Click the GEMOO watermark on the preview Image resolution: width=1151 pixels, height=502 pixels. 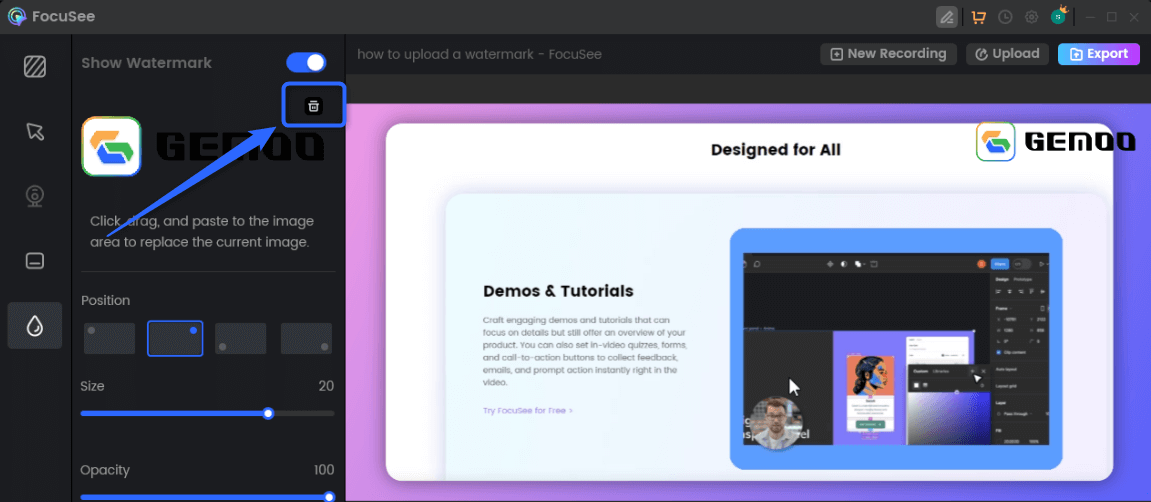(x=1055, y=142)
